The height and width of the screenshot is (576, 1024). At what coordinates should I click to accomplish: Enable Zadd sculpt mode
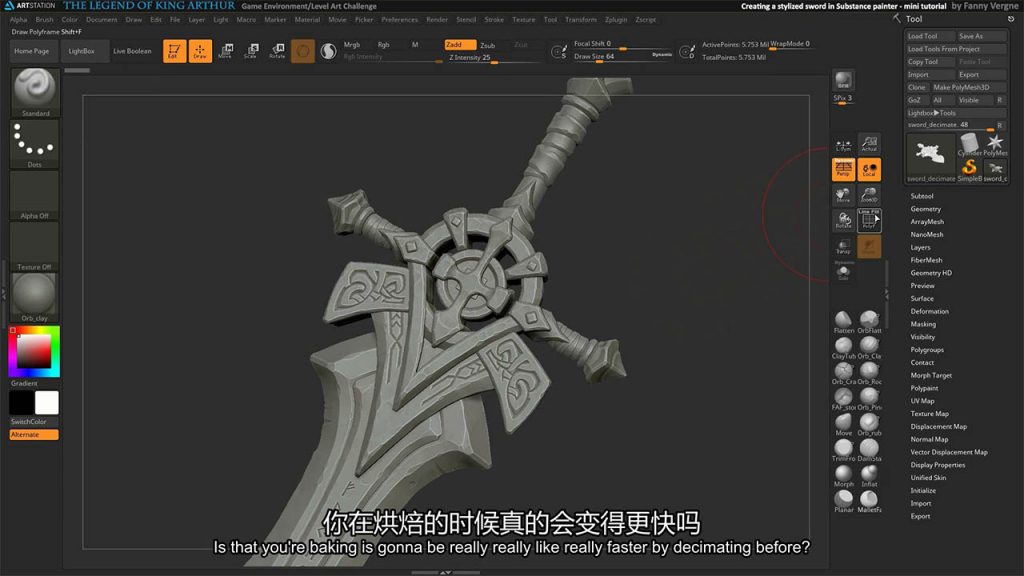tap(459, 44)
